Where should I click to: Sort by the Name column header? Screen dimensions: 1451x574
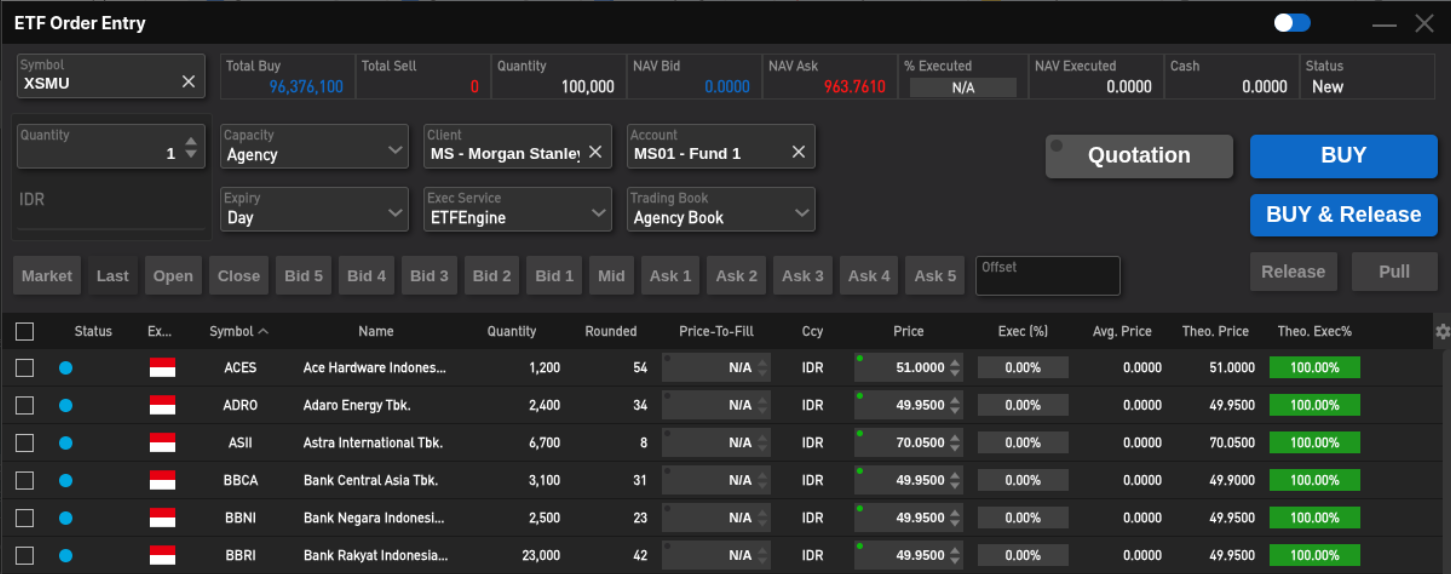pos(376,331)
